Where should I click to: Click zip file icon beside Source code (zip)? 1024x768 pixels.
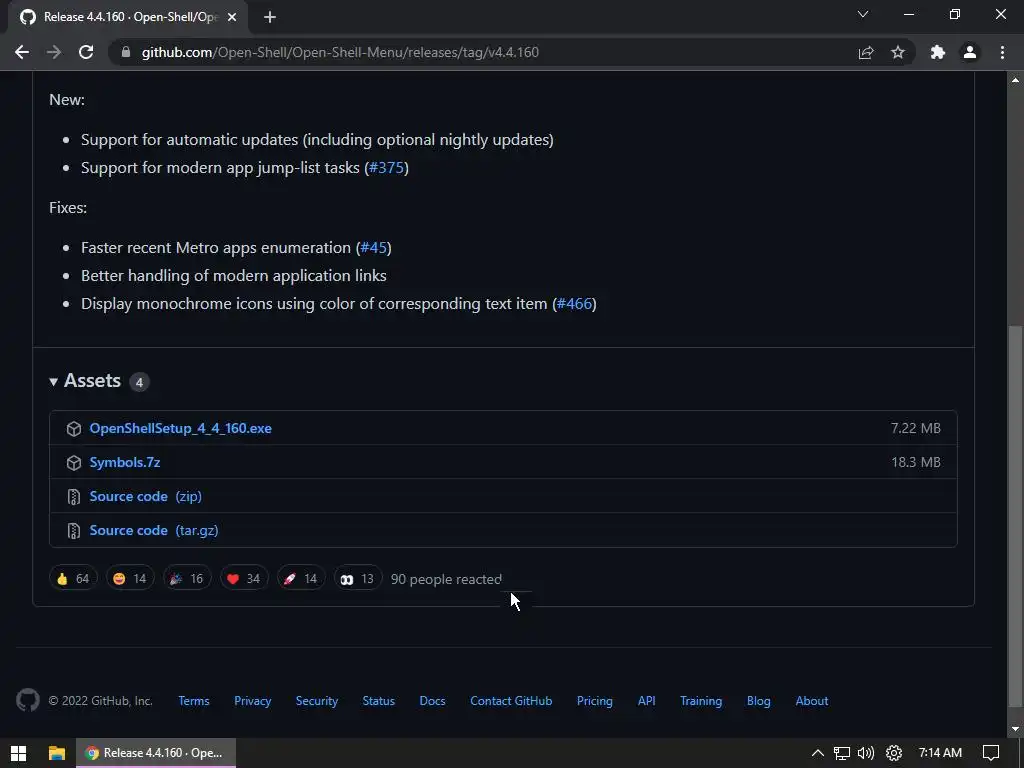coord(74,497)
